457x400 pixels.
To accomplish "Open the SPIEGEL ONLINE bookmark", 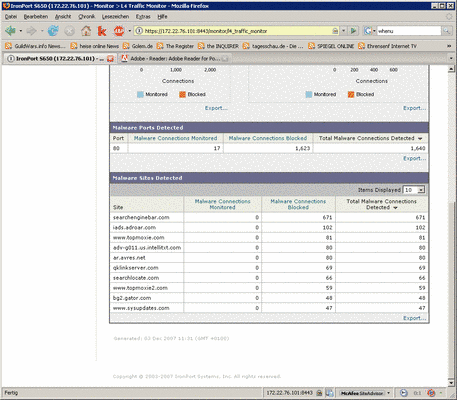I will click(331, 46).
